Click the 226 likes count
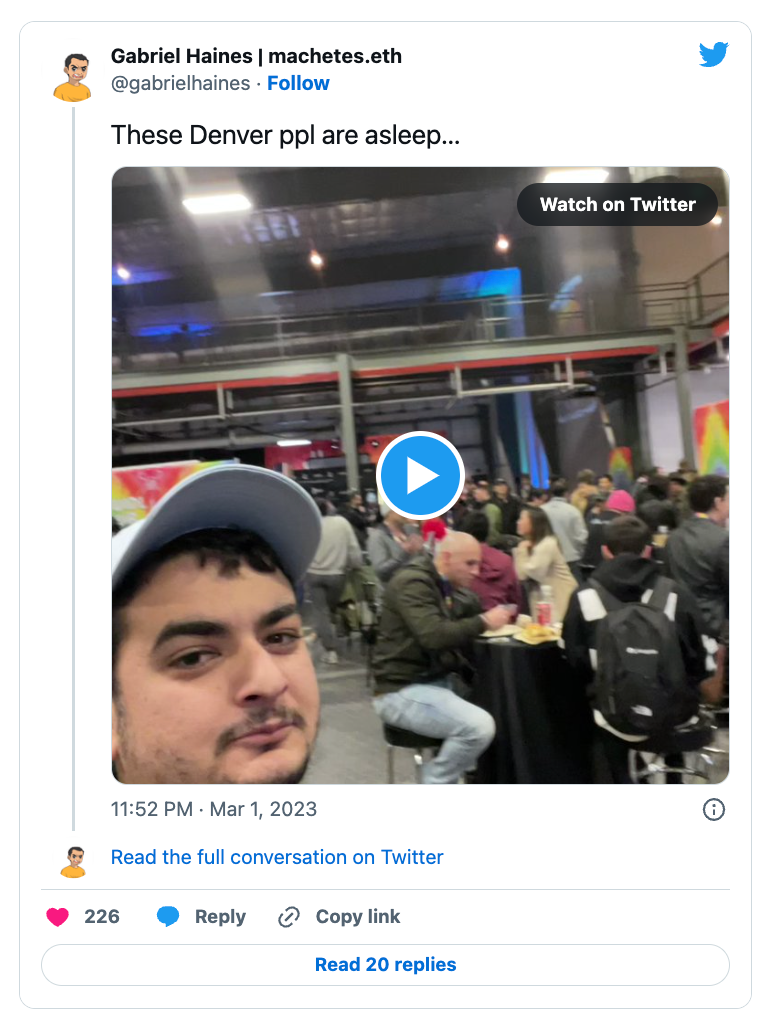 [102, 917]
